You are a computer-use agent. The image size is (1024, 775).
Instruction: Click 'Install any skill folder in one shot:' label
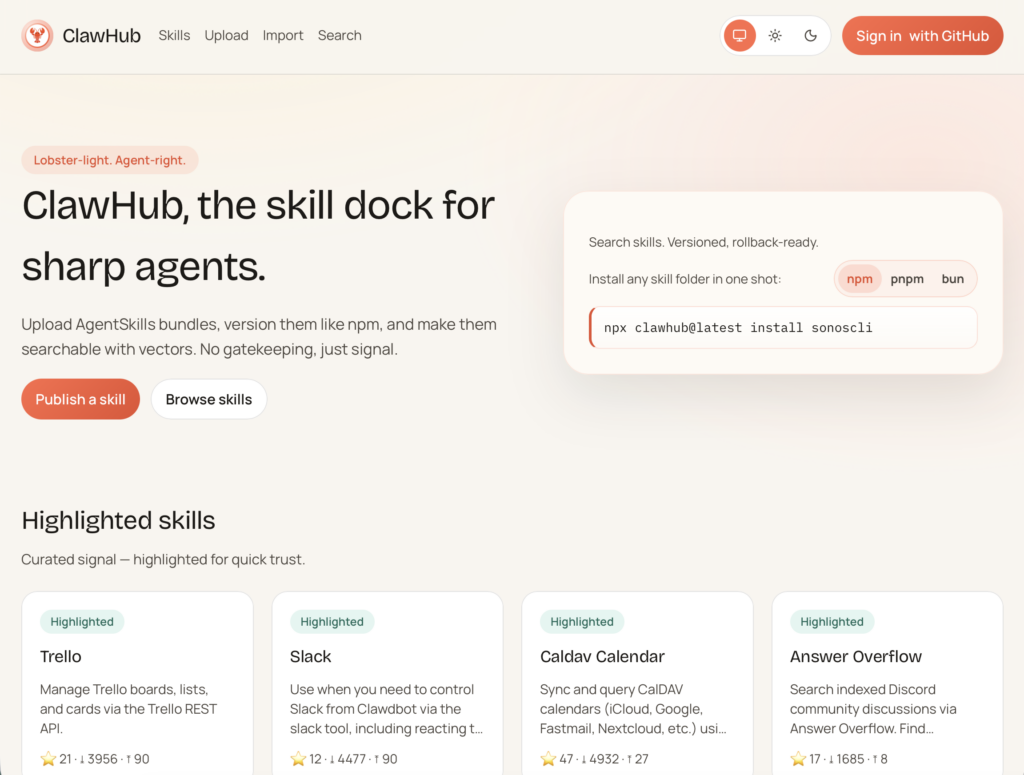click(684, 279)
